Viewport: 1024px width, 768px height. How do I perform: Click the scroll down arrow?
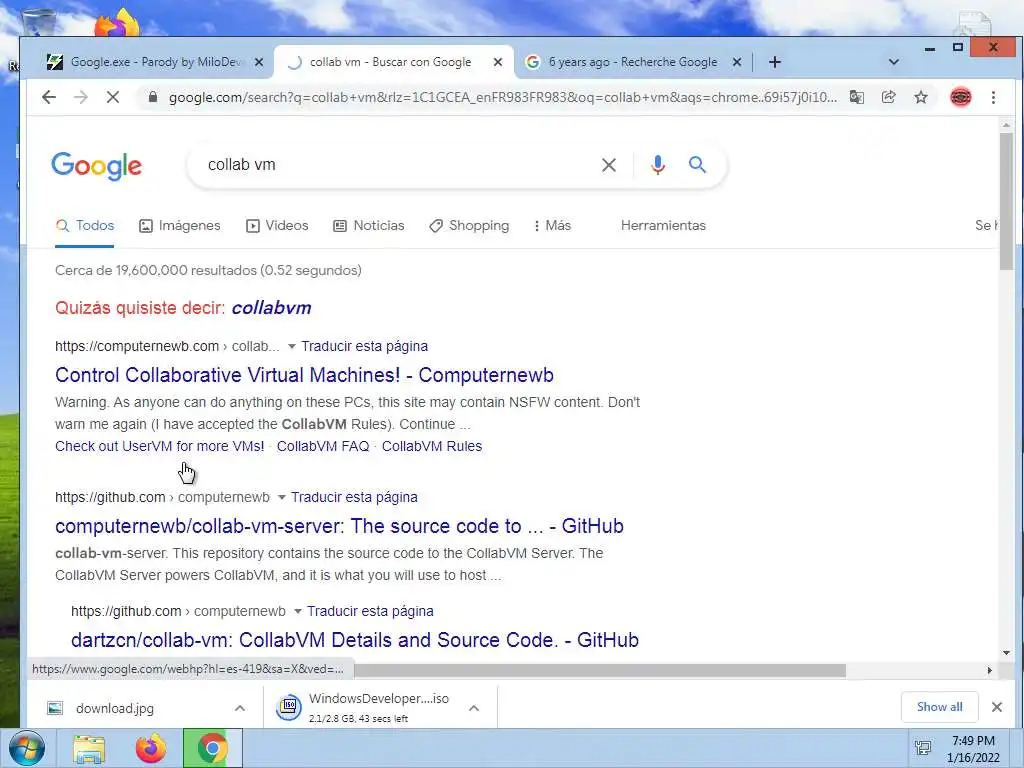1006,652
